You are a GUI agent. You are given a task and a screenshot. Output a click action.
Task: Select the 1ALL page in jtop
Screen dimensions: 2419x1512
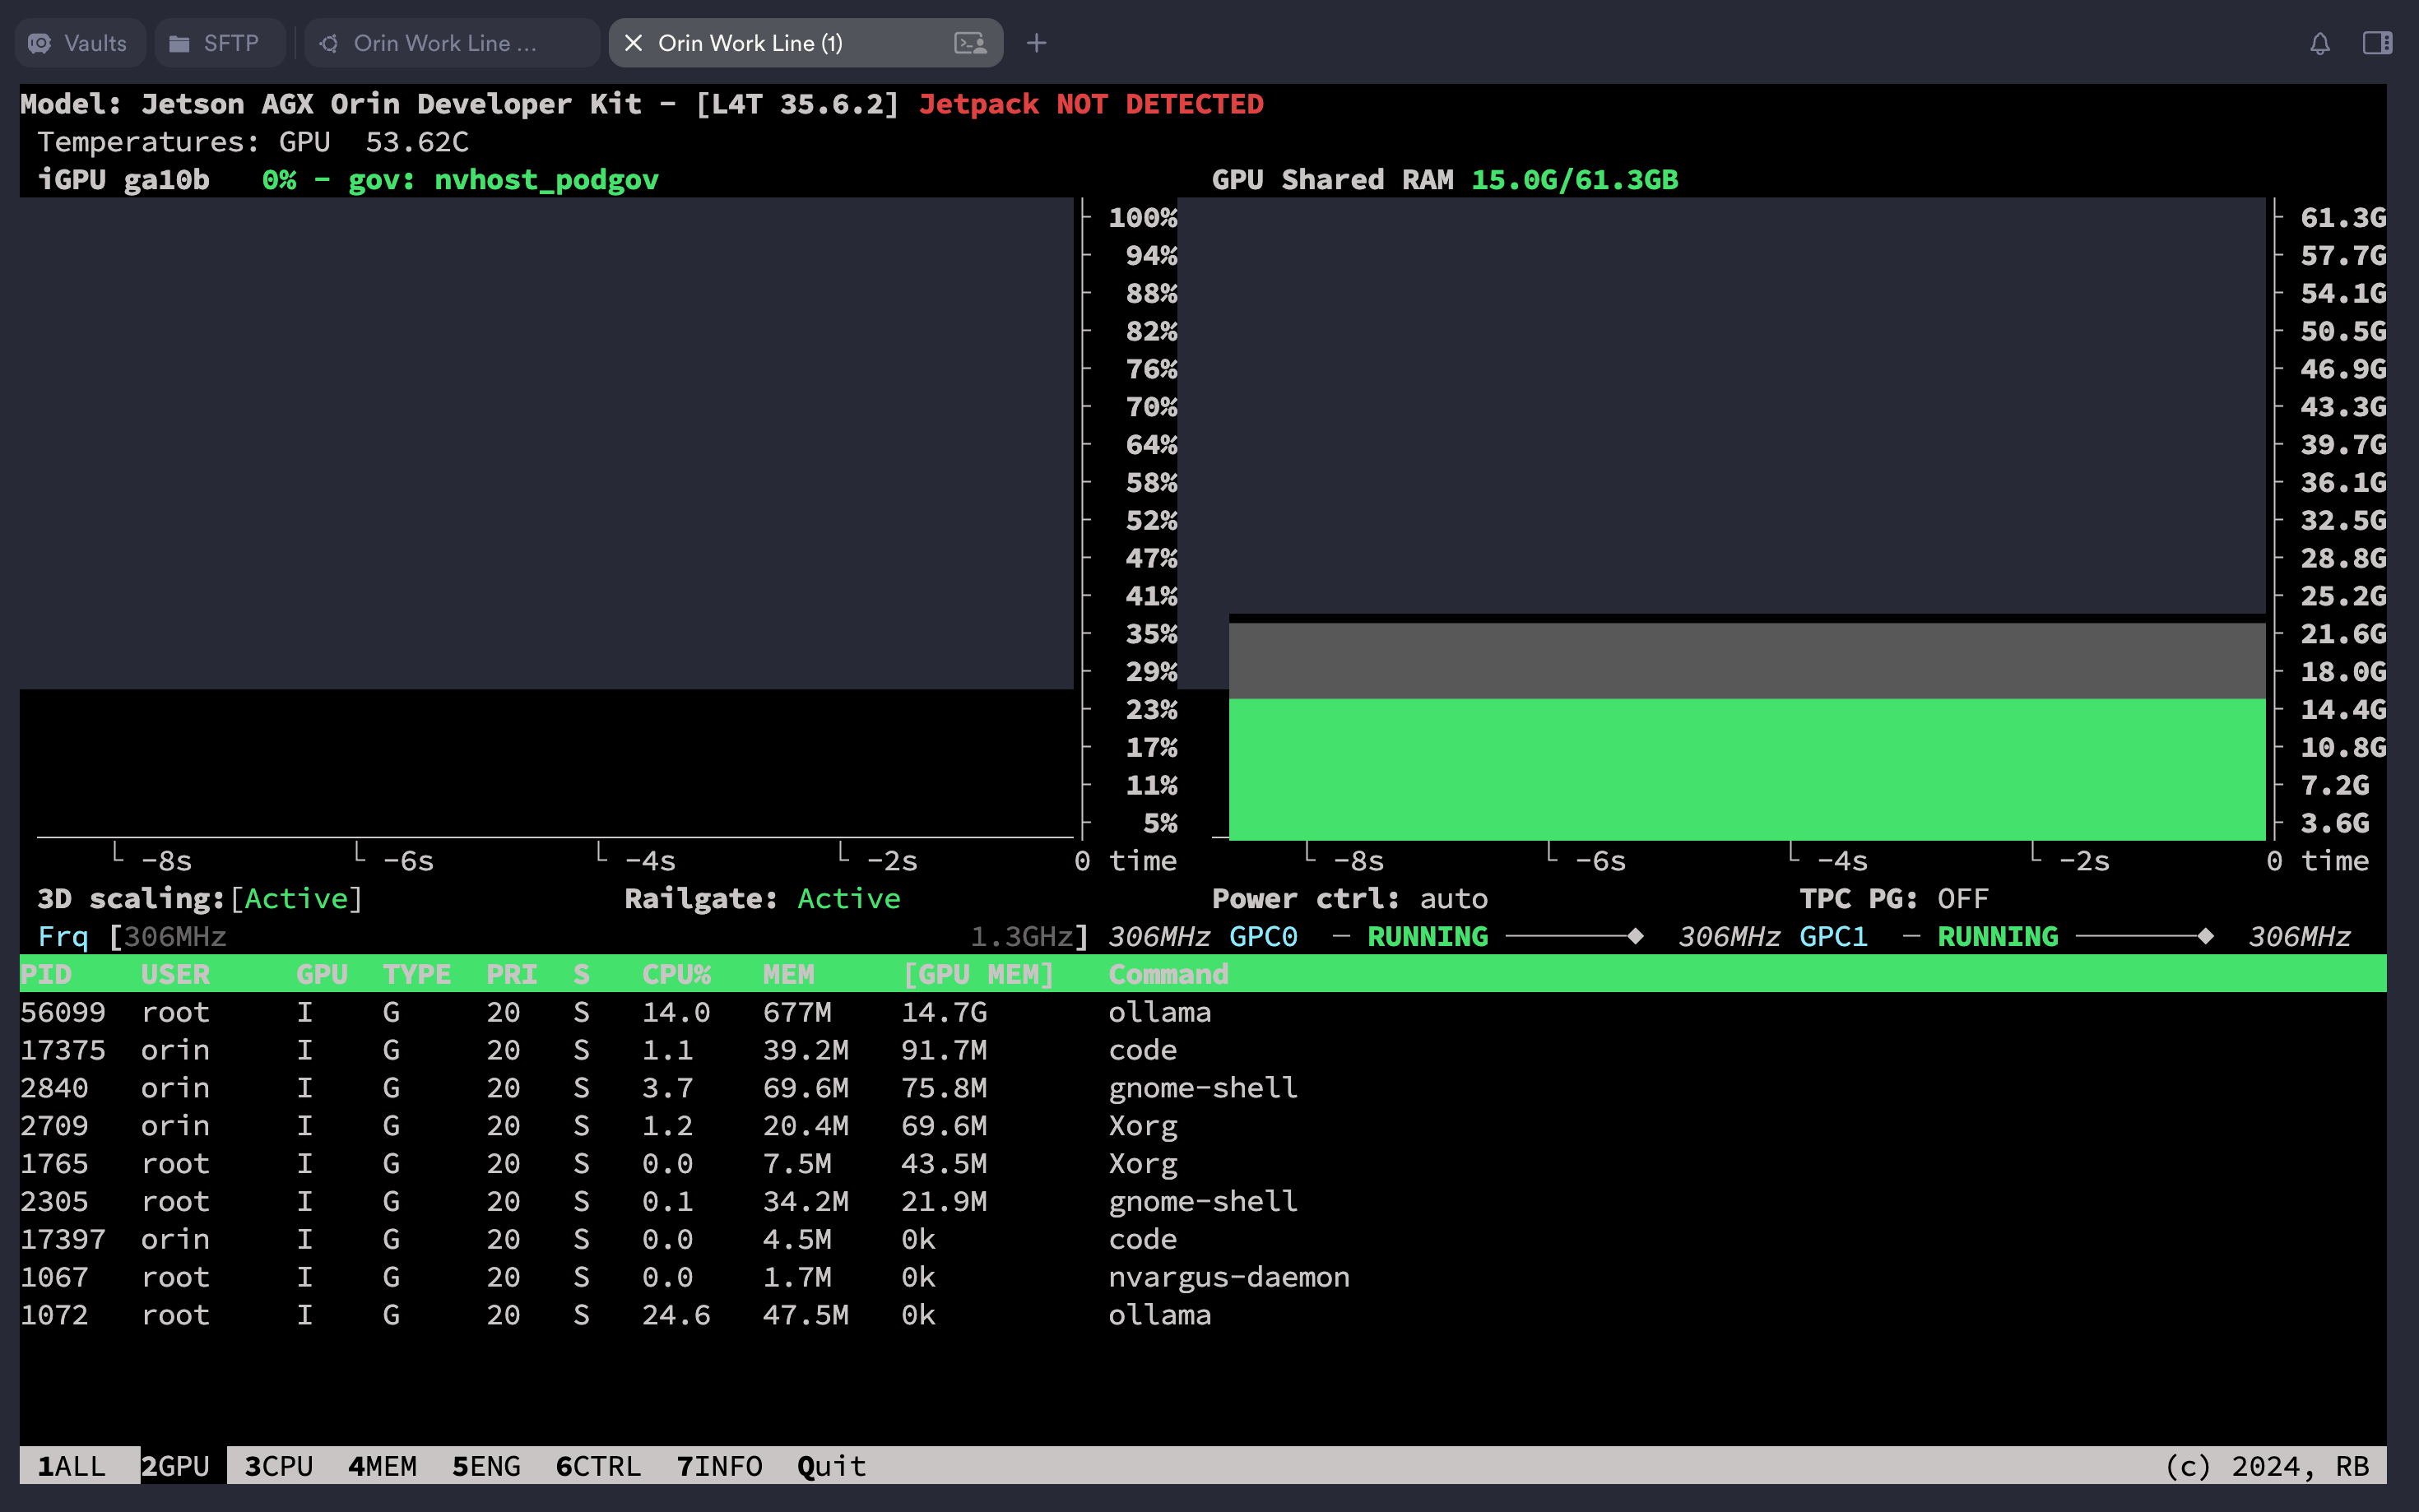pos(72,1466)
